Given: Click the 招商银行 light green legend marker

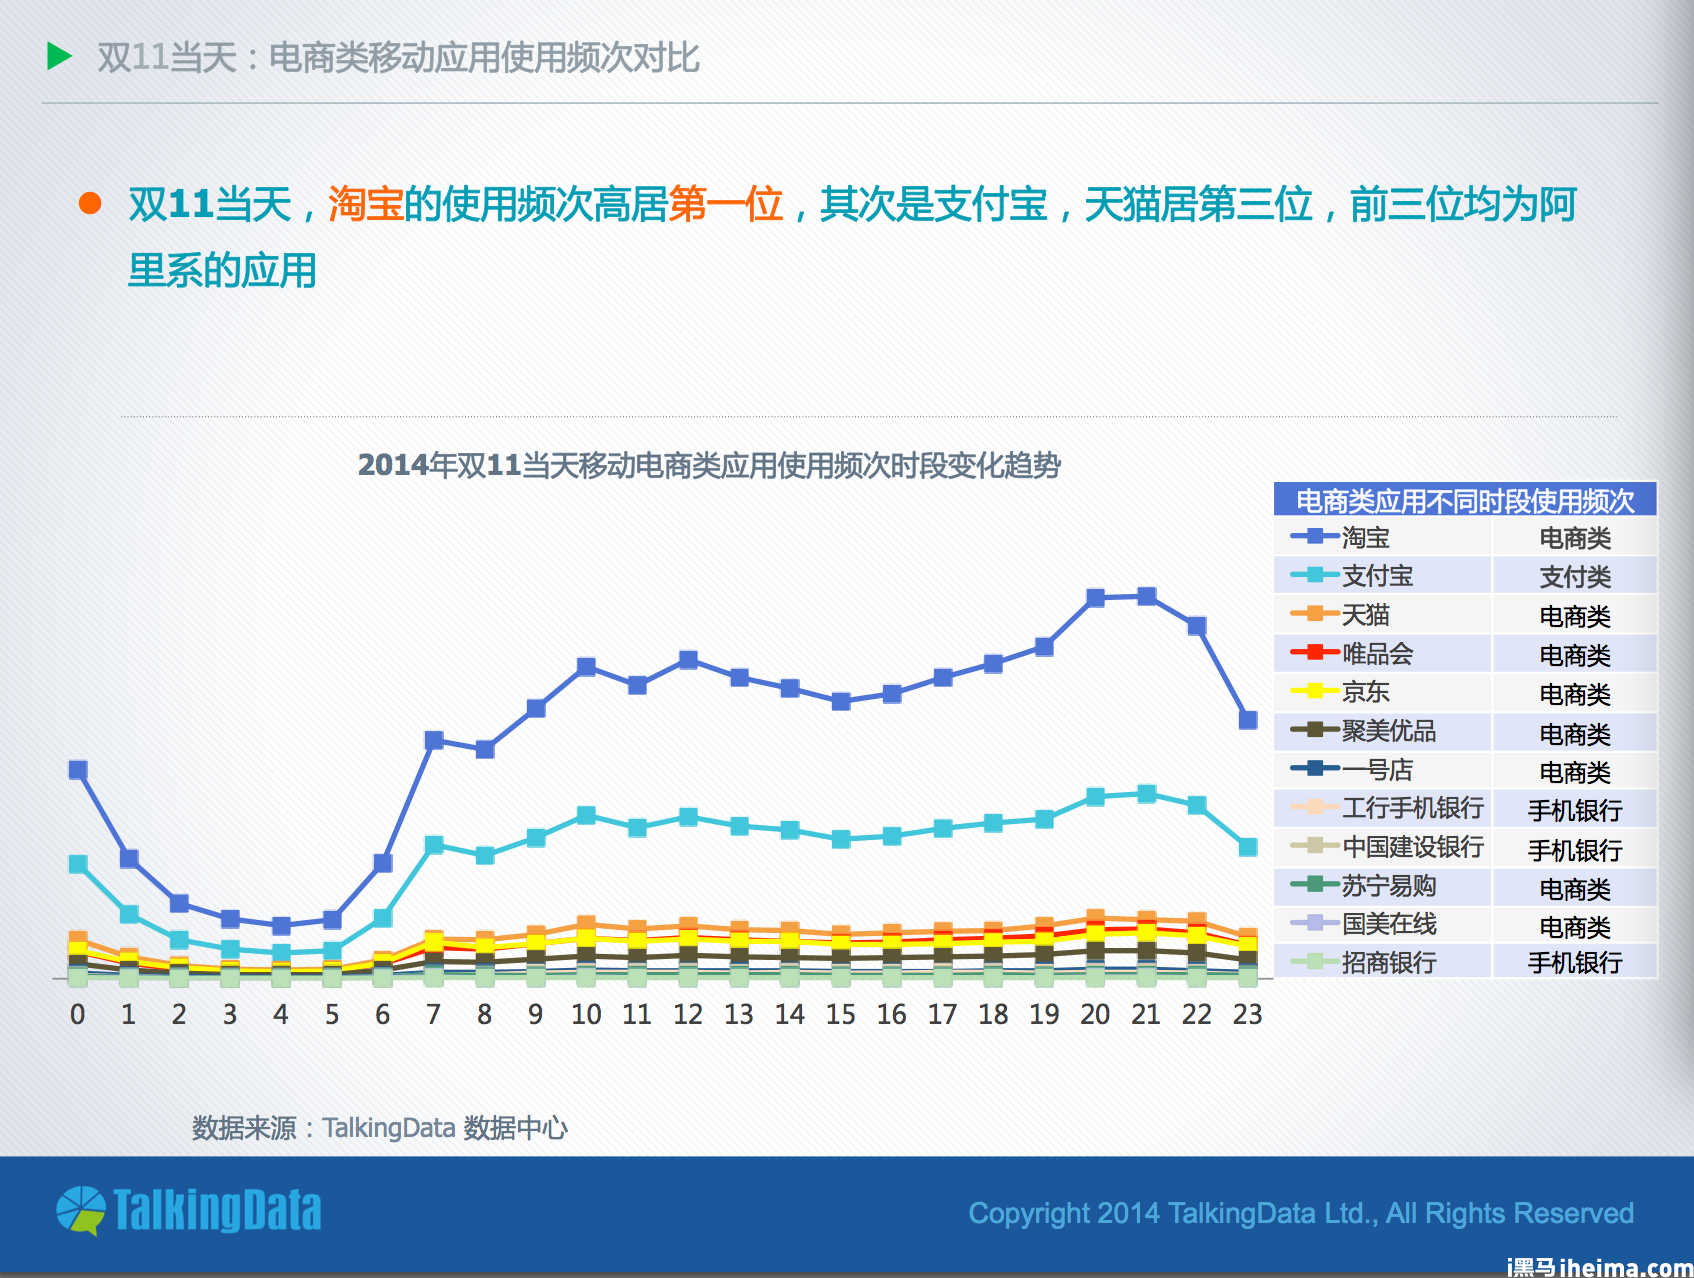Looking at the screenshot, I should (x=1315, y=962).
